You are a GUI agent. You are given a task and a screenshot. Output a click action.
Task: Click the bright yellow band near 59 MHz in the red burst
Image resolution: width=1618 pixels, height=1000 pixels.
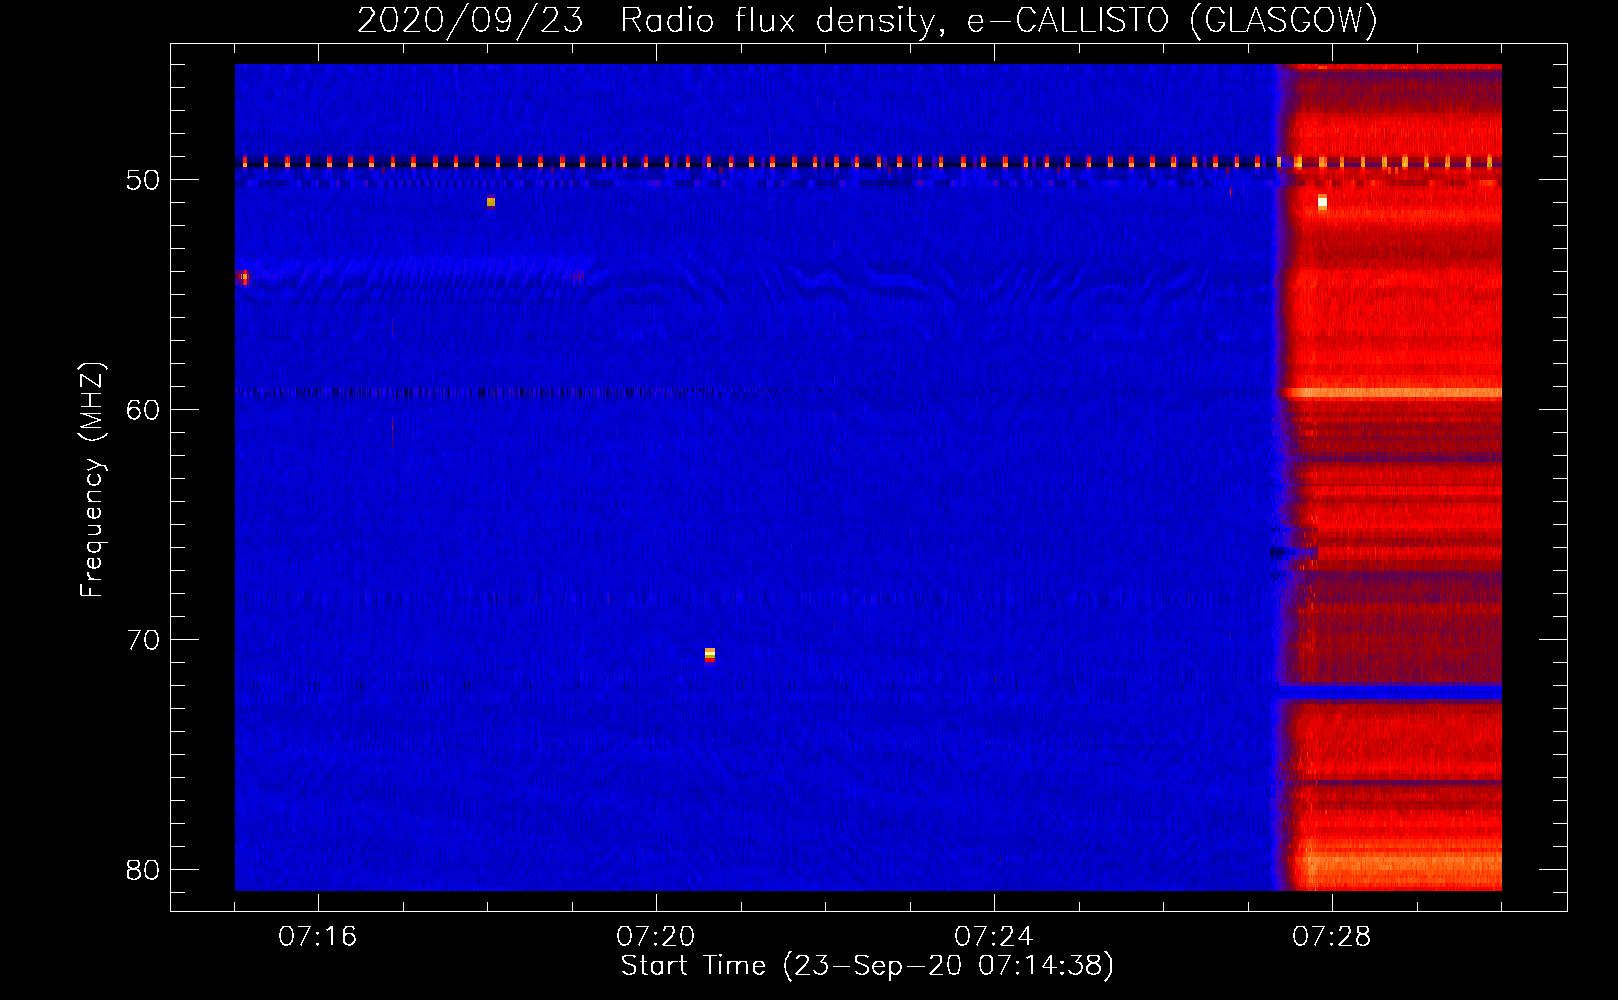point(1393,393)
